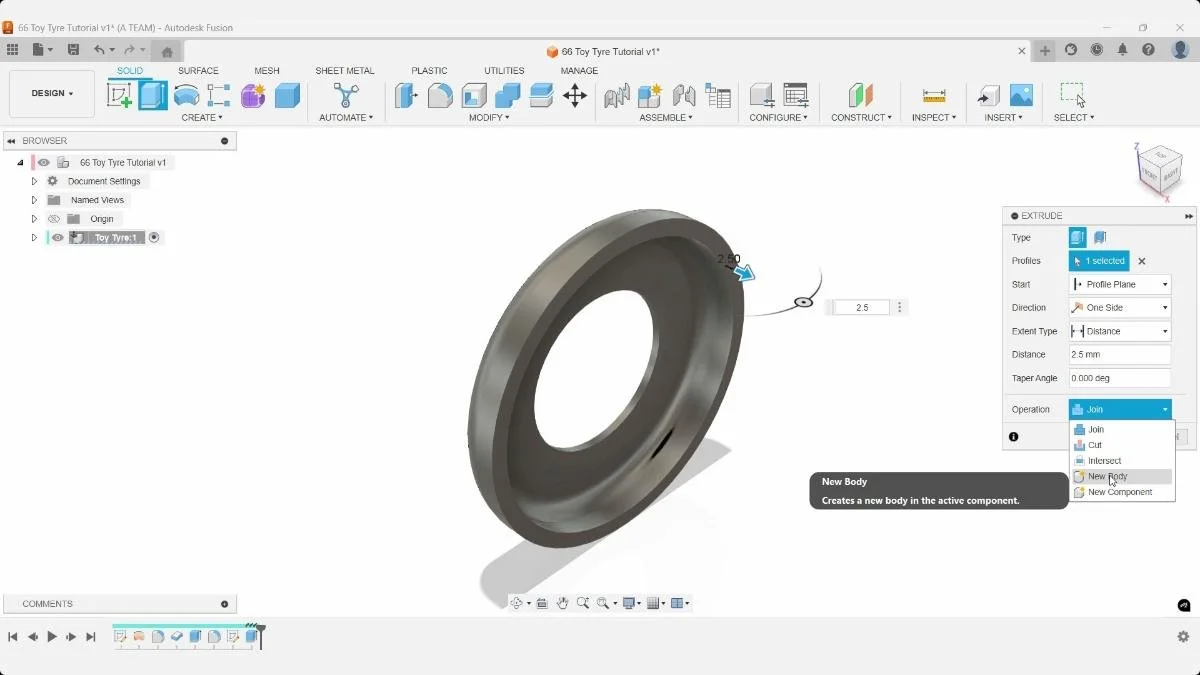
Task: Choose Cut from Operation list
Action: coord(1121,445)
